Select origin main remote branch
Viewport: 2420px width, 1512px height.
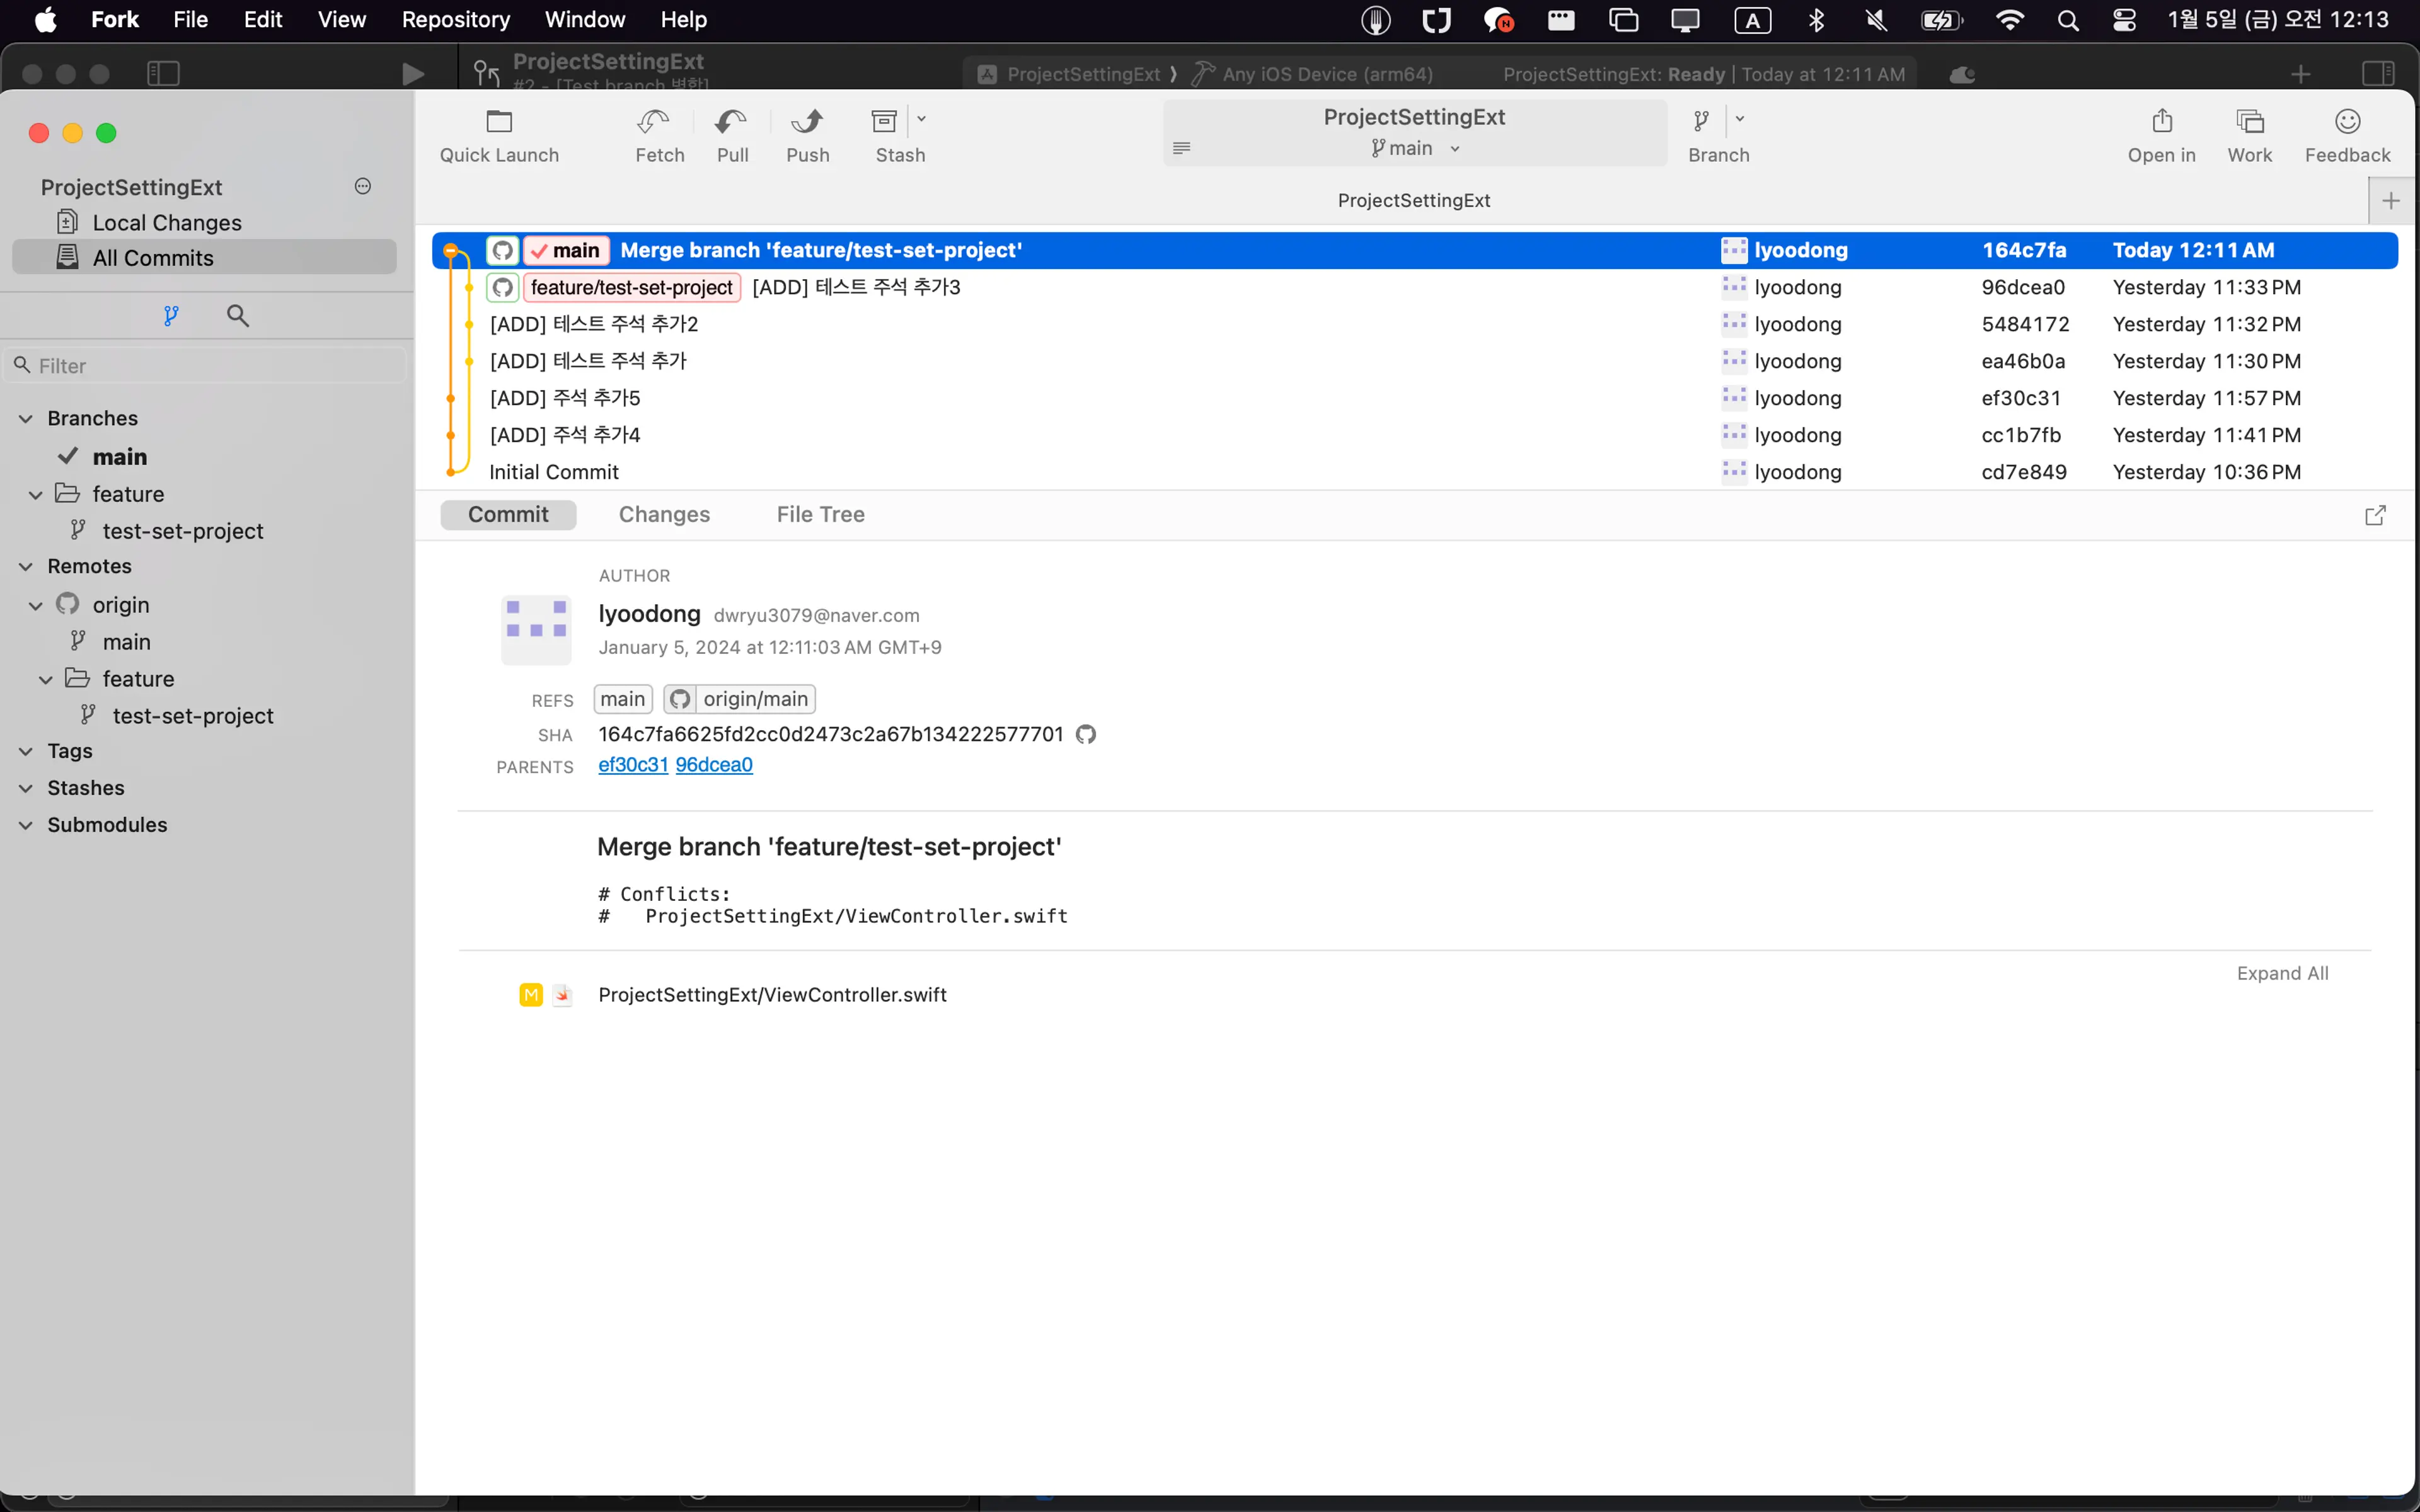pyautogui.click(x=126, y=642)
